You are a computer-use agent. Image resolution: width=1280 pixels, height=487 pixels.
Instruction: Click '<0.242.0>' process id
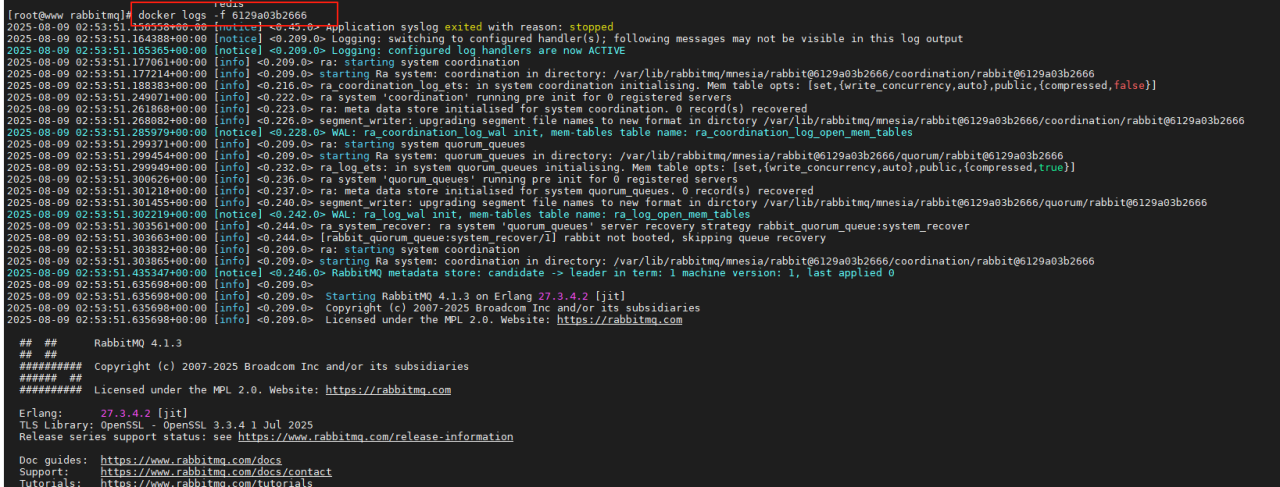pyautogui.click(x=297, y=214)
